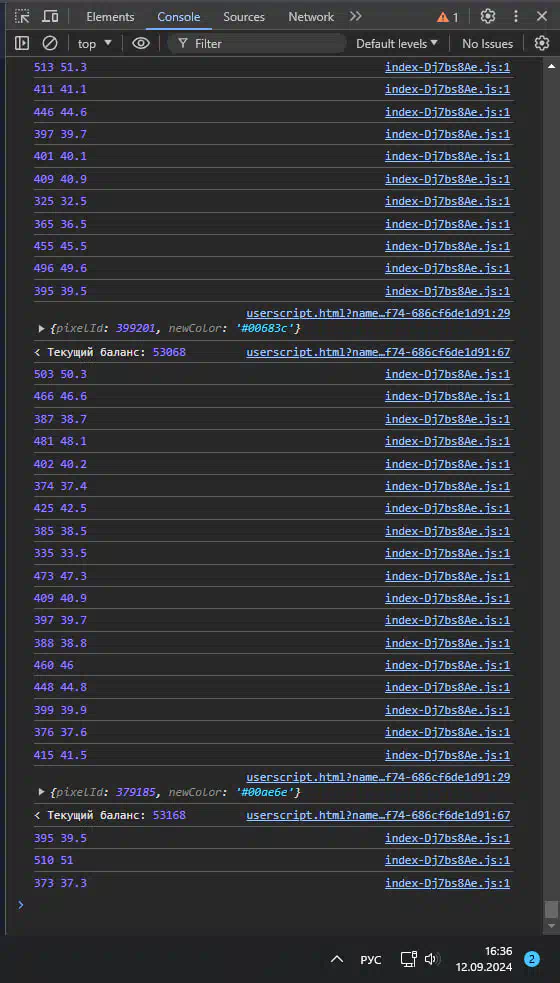Click the warning count triangle icon
Screen dimensions: 560x983
coord(443,18)
